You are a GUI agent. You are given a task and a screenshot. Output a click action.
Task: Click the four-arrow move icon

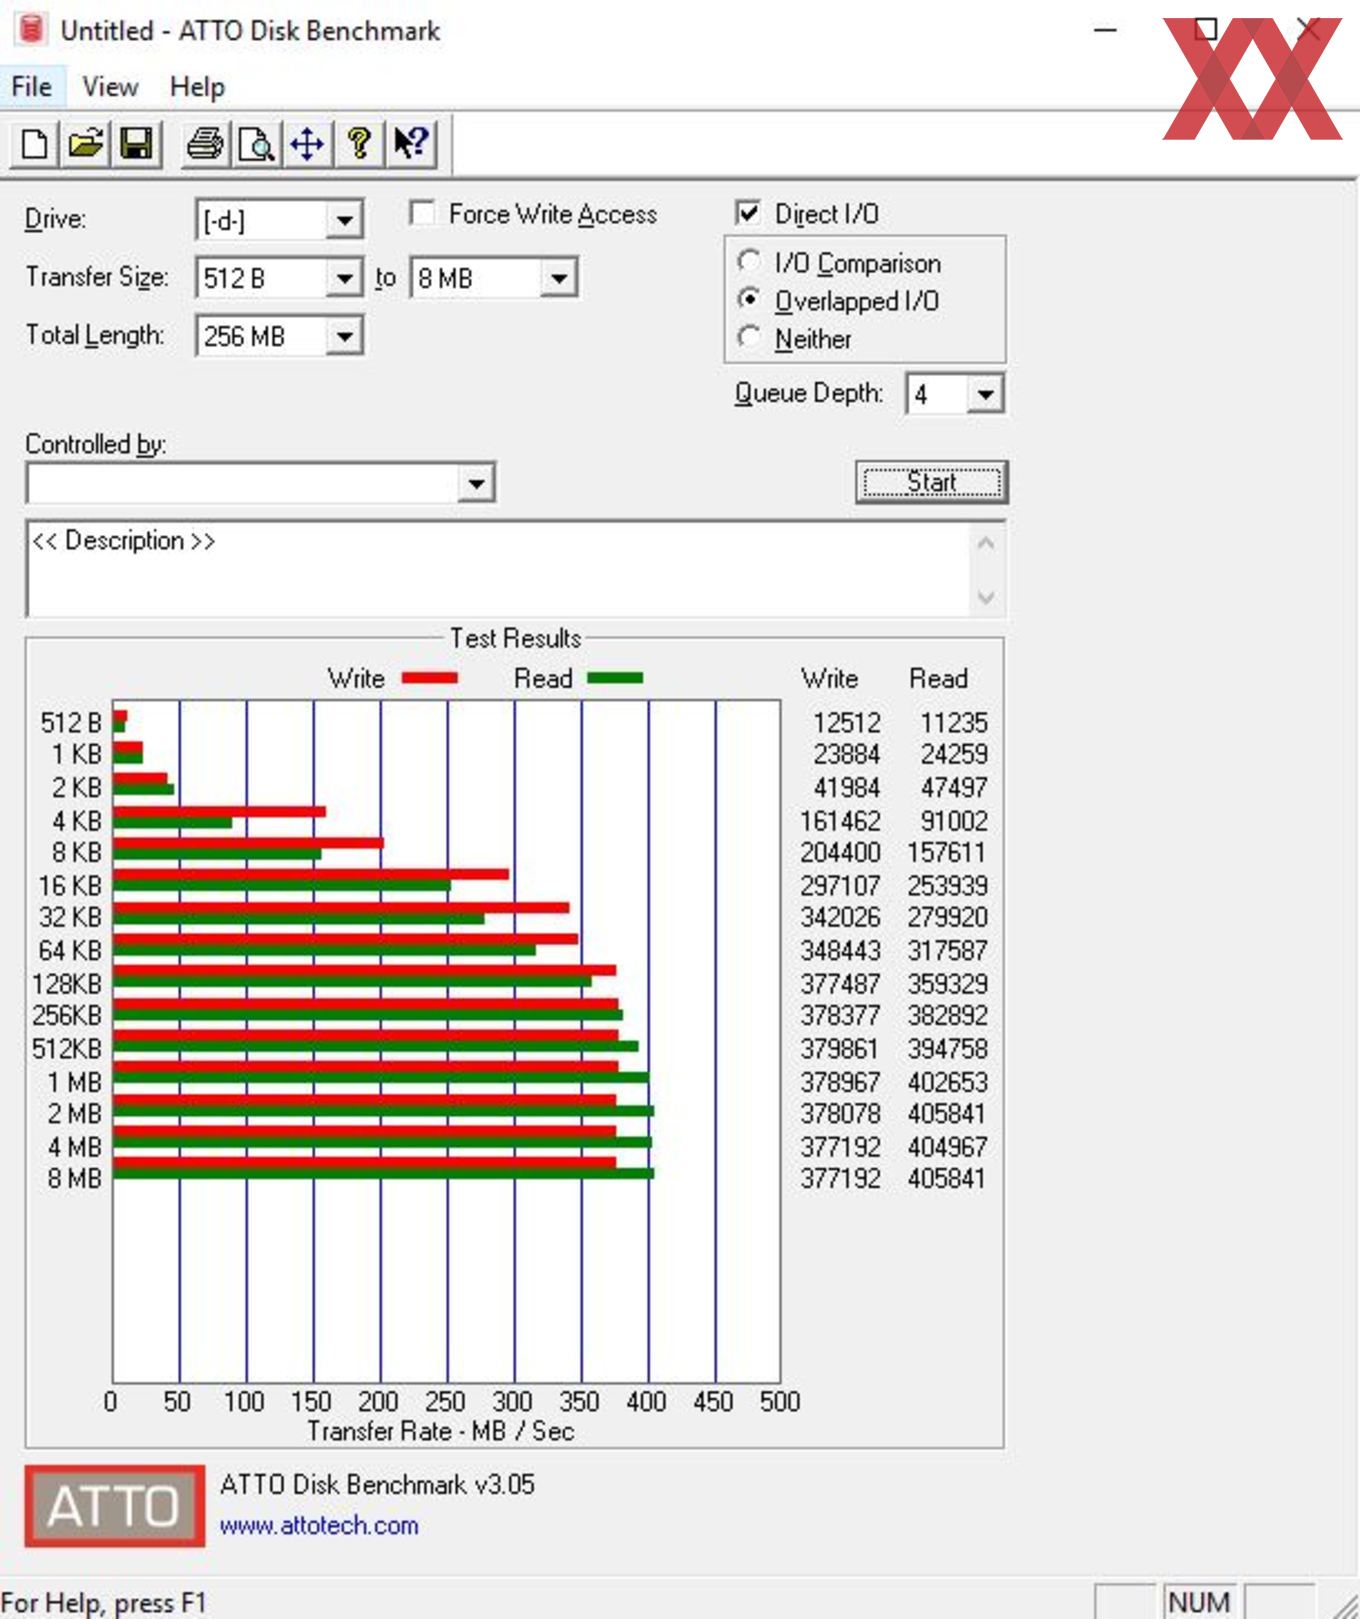coord(308,144)
